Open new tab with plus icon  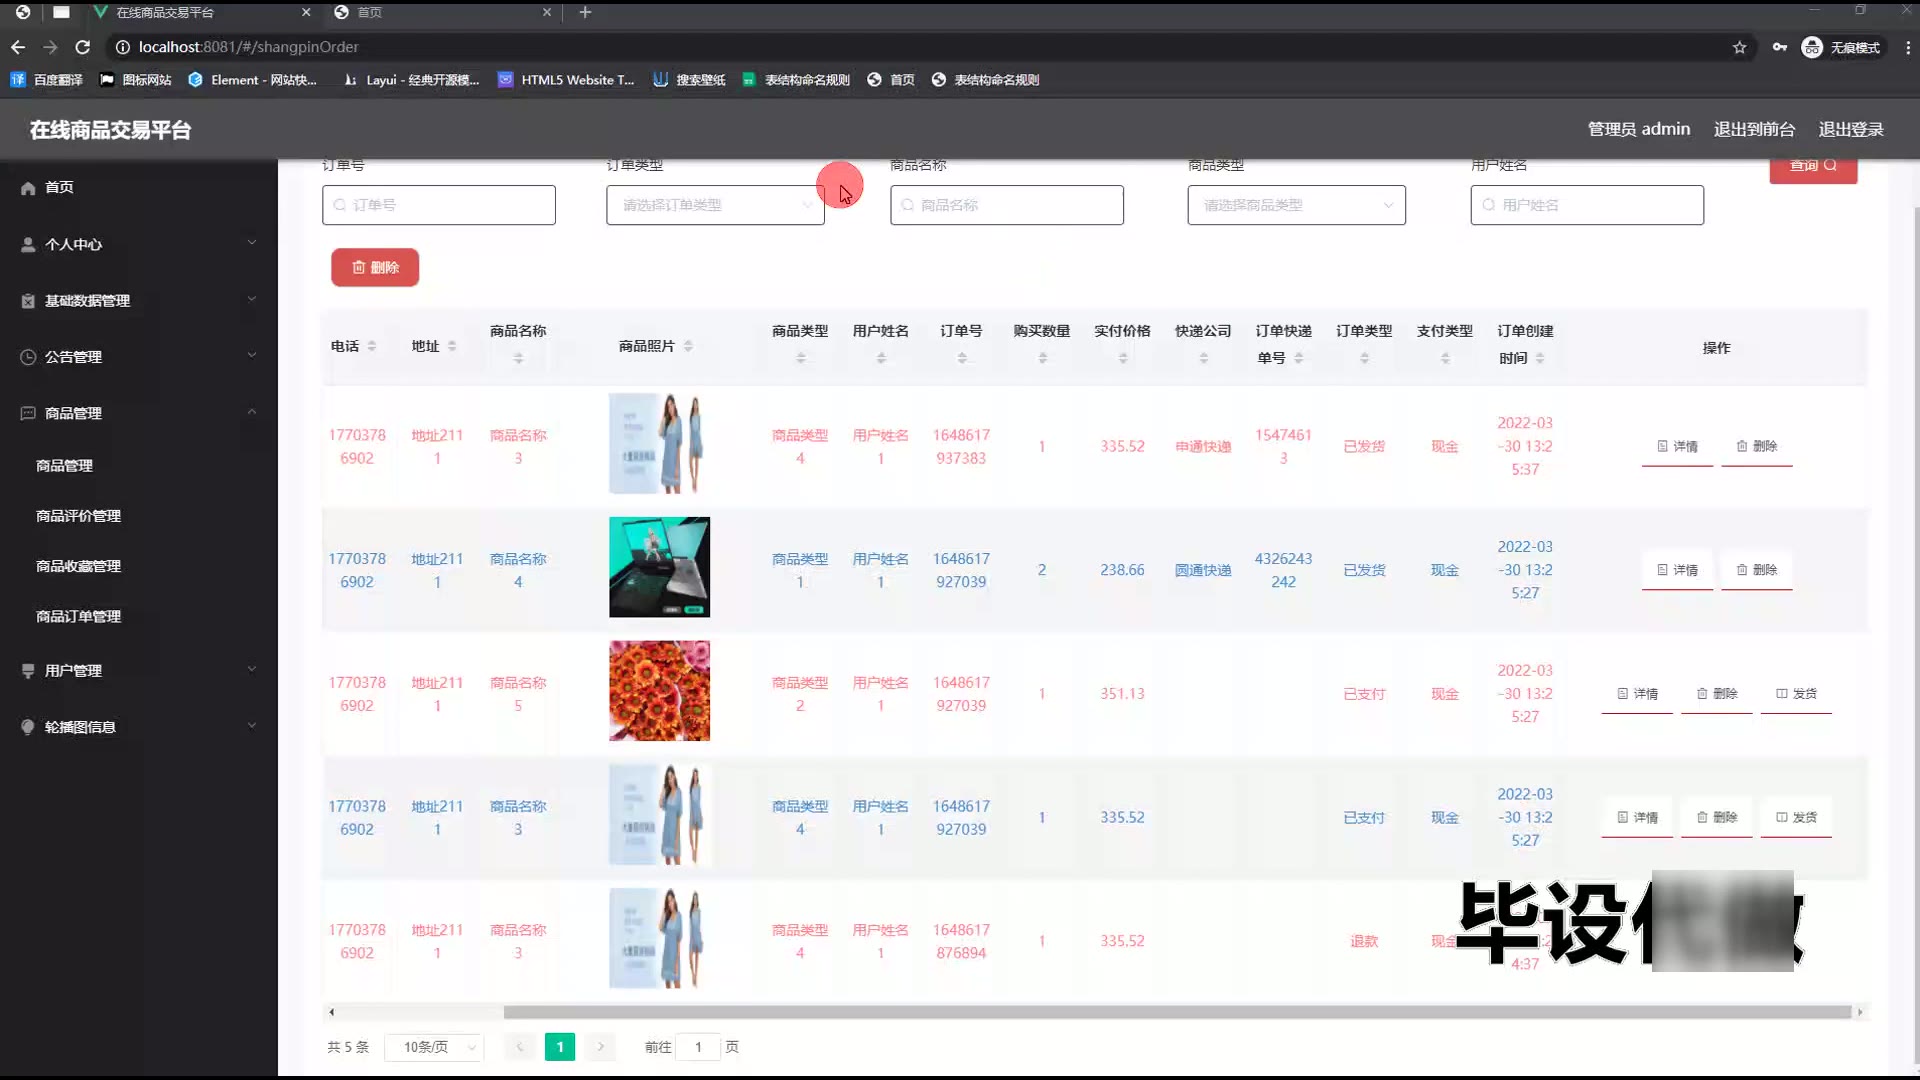[x=586, y=12]
